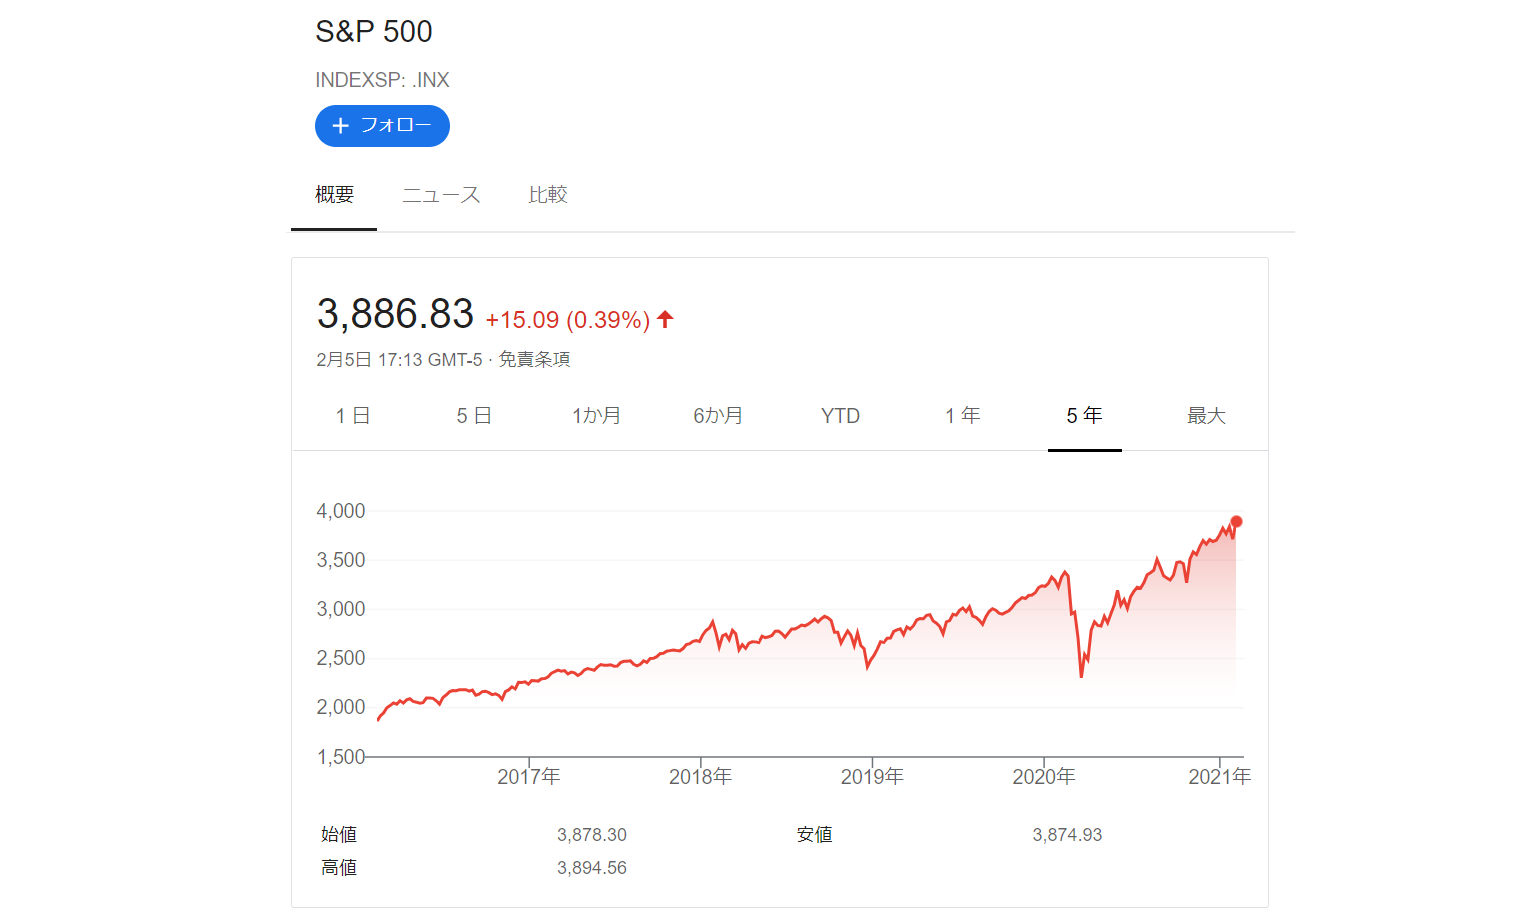Switch to the ニュース tab

coord(441,195)
